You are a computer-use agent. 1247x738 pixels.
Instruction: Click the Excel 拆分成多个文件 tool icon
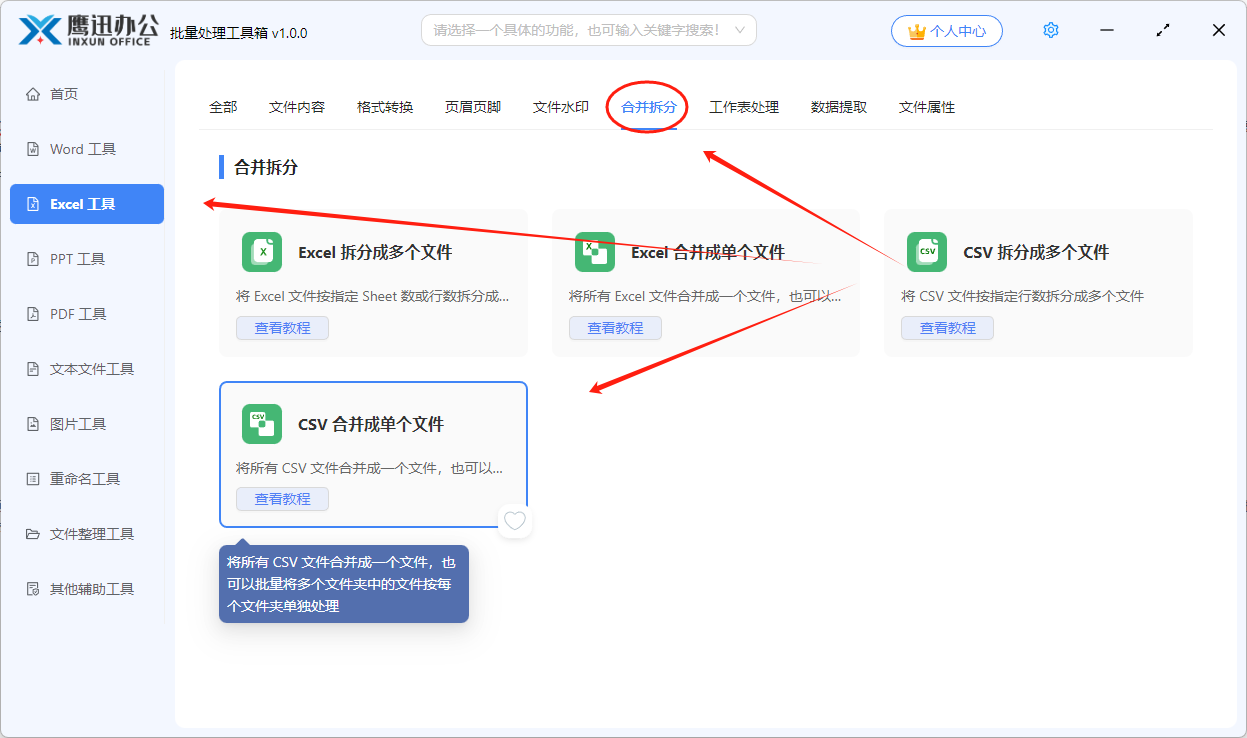(x=261, y=252)
